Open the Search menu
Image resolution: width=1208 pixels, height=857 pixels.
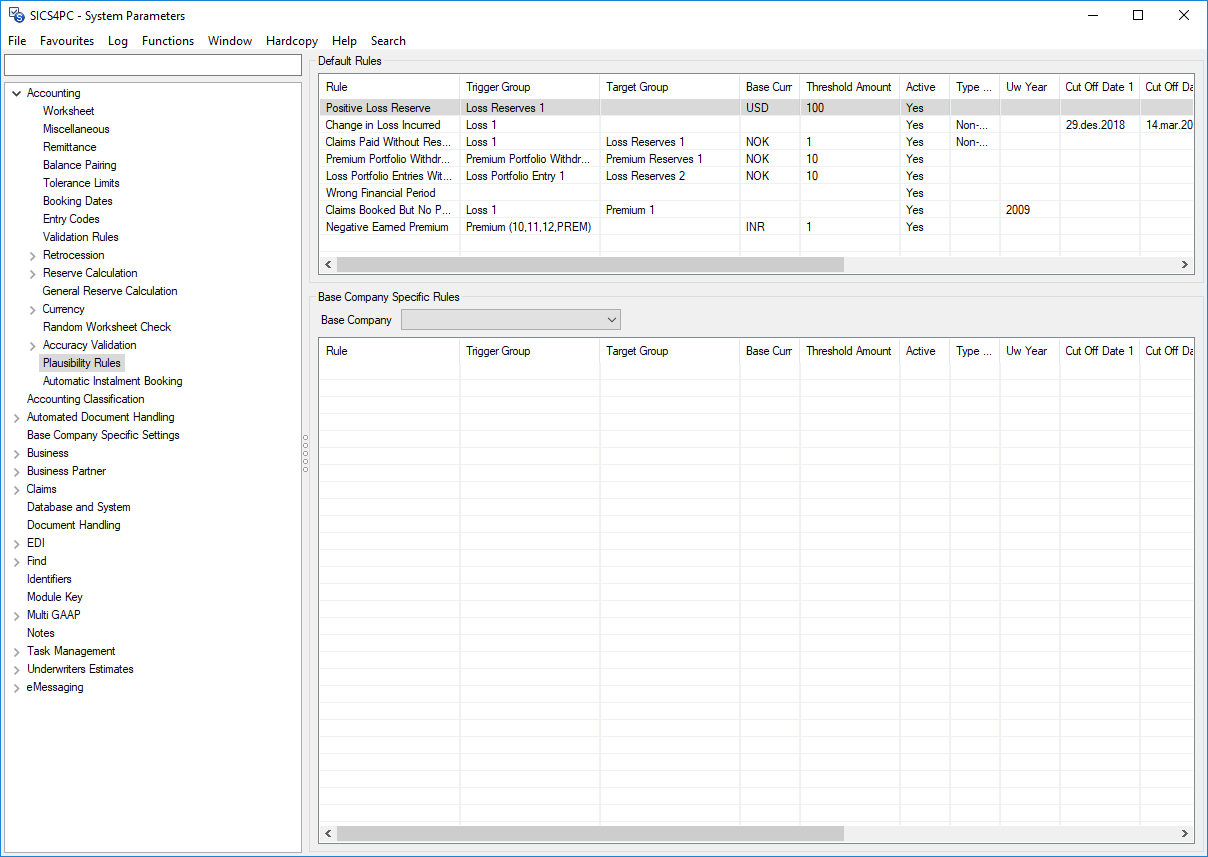(388, 41)
